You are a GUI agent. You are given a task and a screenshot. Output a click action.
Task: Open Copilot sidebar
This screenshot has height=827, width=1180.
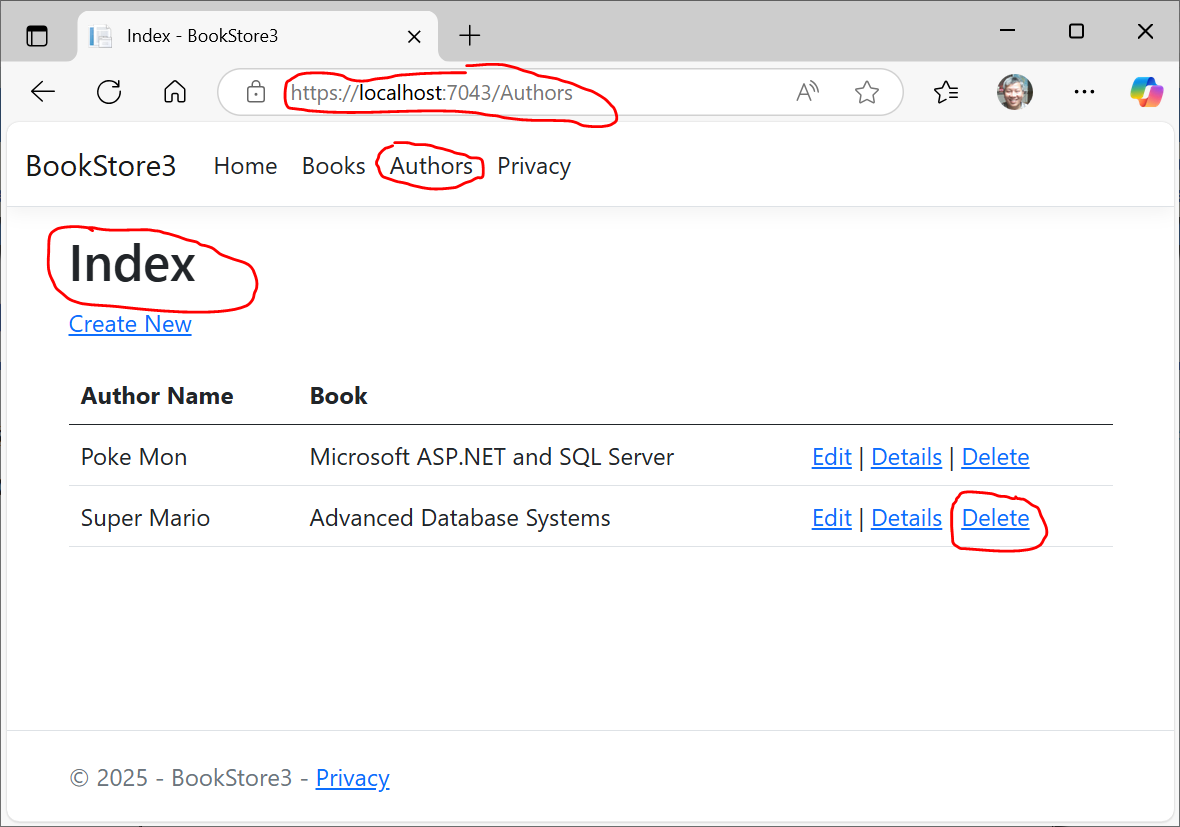[1146, 92]
